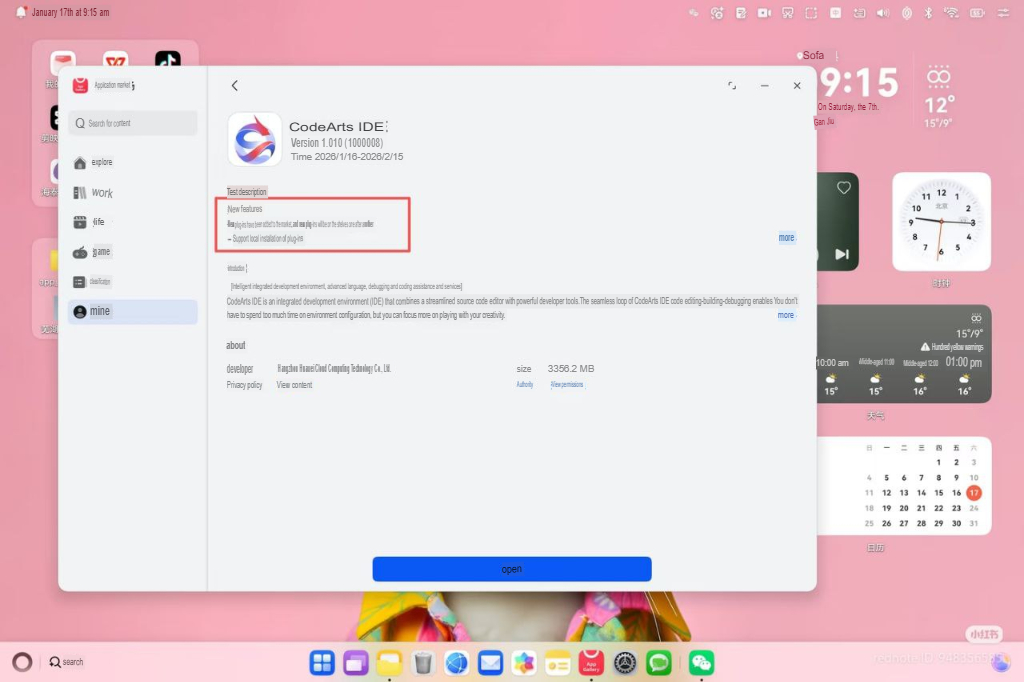Click the yellow warning alert in weather widget
The width and height of the screenshot is (1024, 682).
(x=952, y=347)
